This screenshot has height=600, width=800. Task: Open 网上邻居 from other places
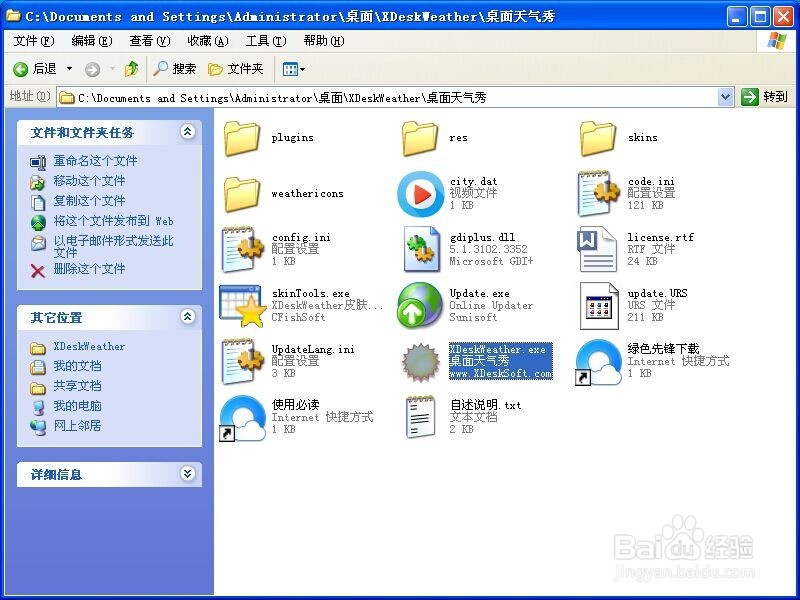point(78,426)
